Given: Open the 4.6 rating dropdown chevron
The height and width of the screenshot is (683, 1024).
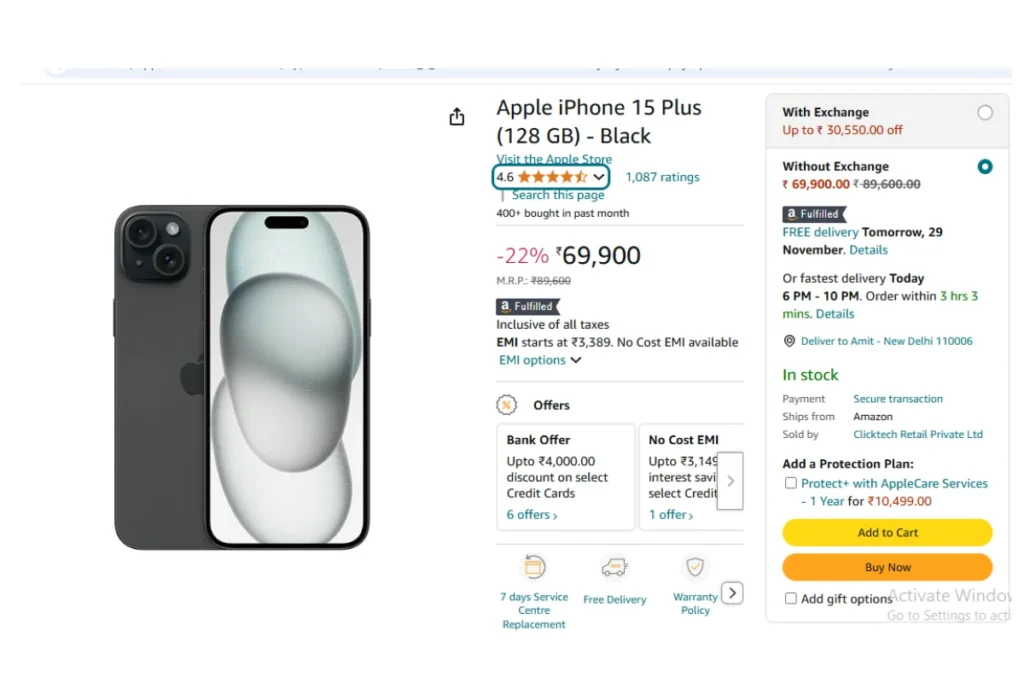Looking at the screenshot, I should click(x=598, y=177).
